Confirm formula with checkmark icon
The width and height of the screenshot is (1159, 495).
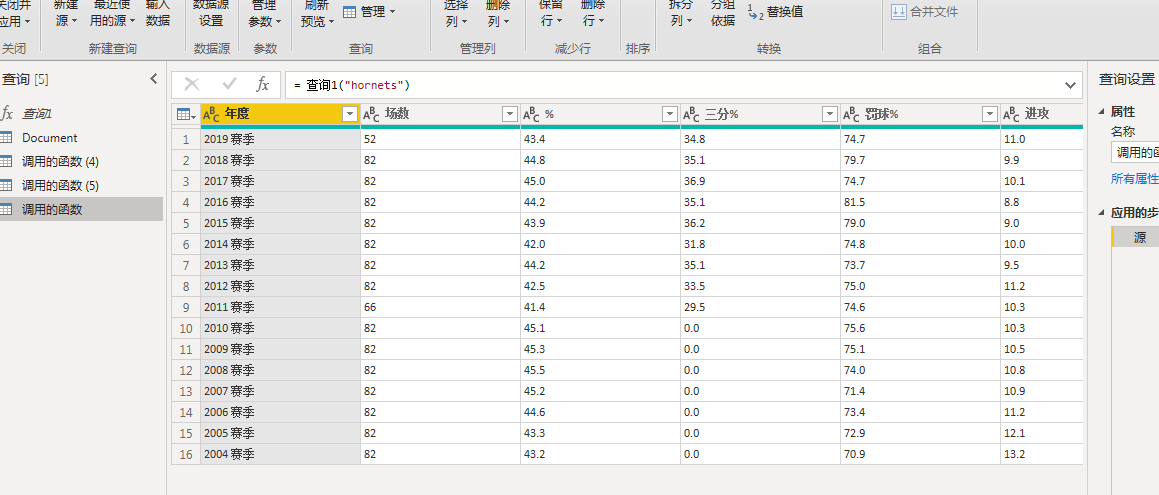pyautogui.click(x=228, y=85)
